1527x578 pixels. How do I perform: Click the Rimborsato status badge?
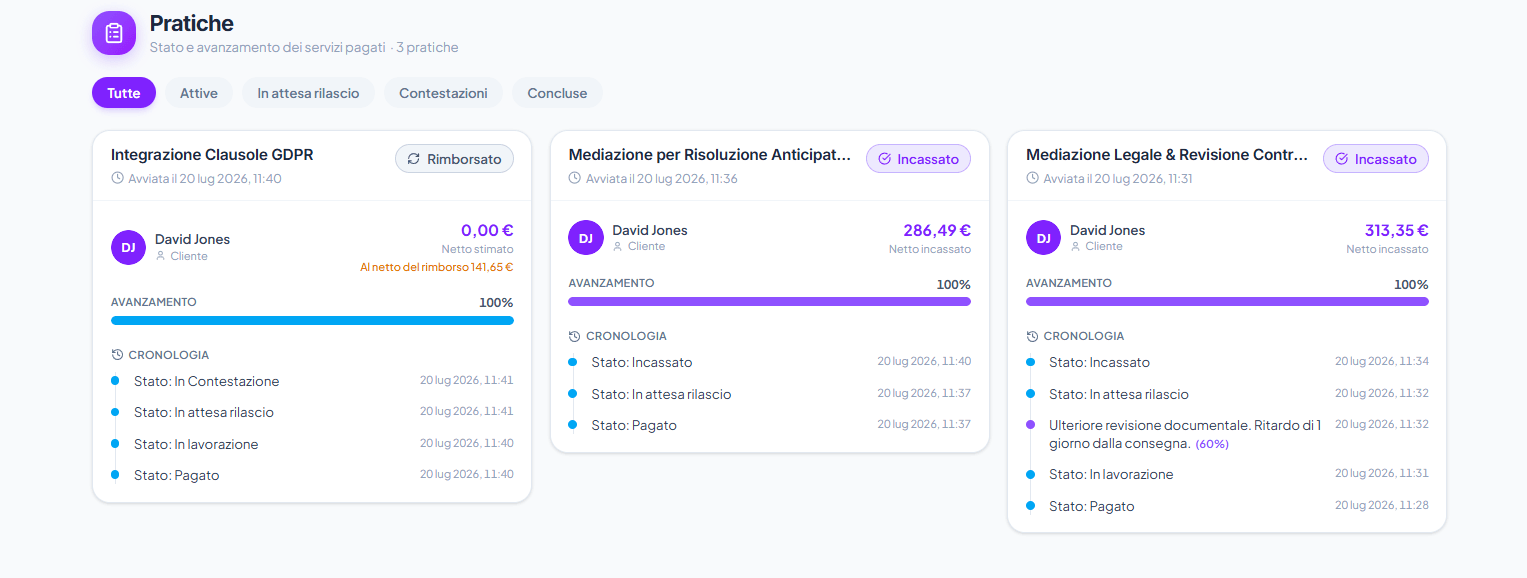point(454,159)
